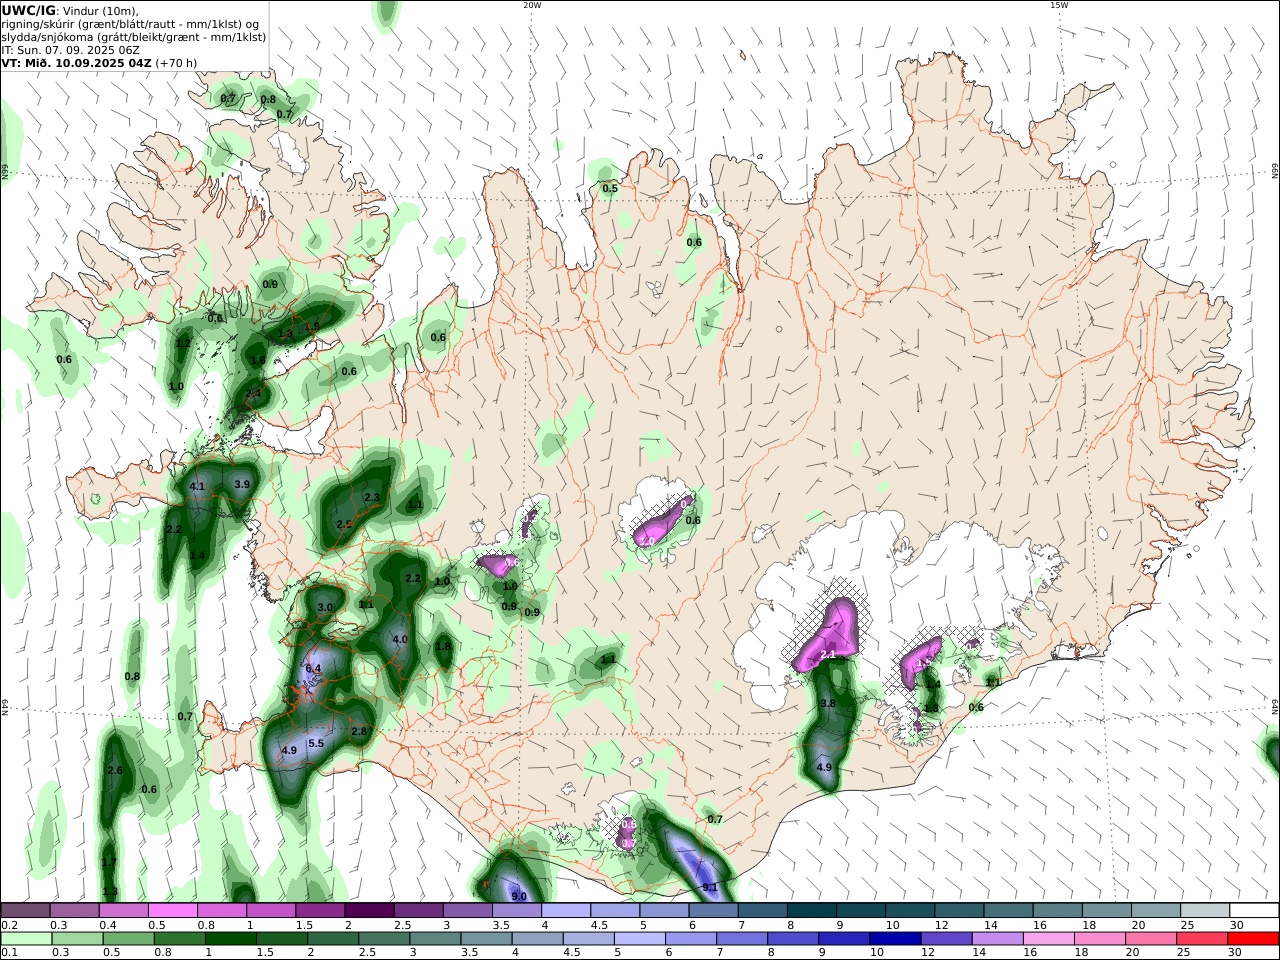Click the 20W longitude label
Screen dimensions: 1280x960
(x=532, y=5)
